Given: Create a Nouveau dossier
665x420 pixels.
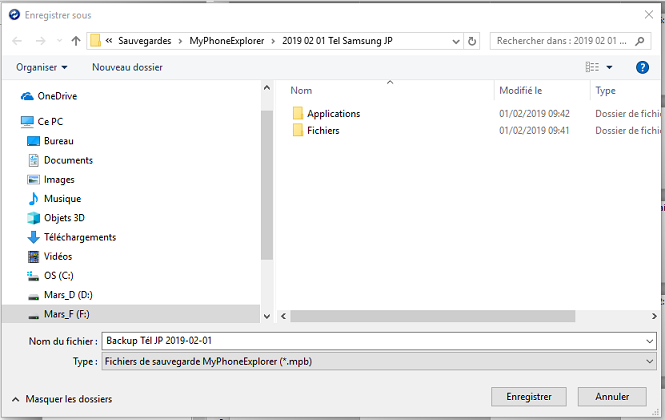Looking at the screenshot, I should tap(127, 67).
